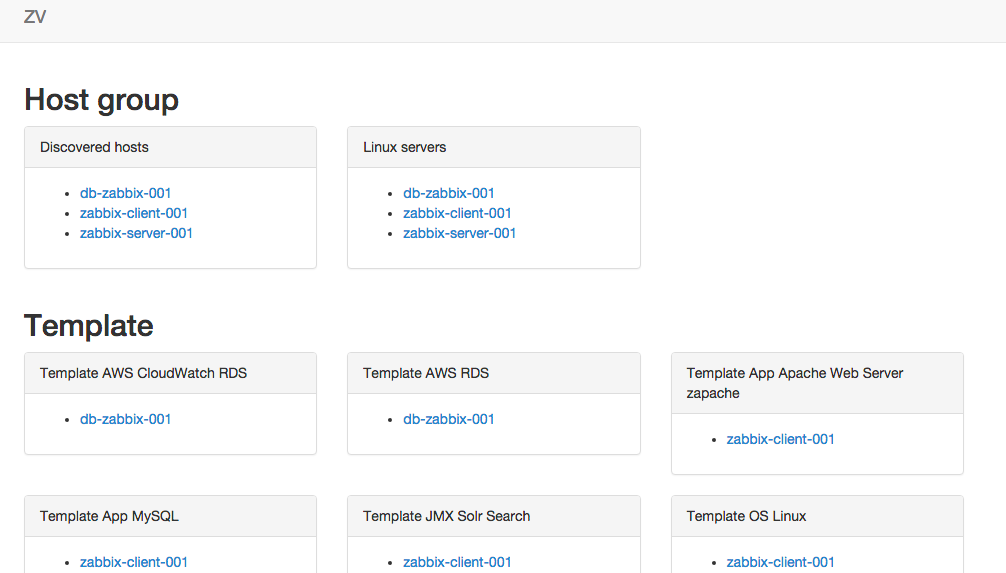
Task: Click the ZV brand link in navbar
Action: click(35, 17)
